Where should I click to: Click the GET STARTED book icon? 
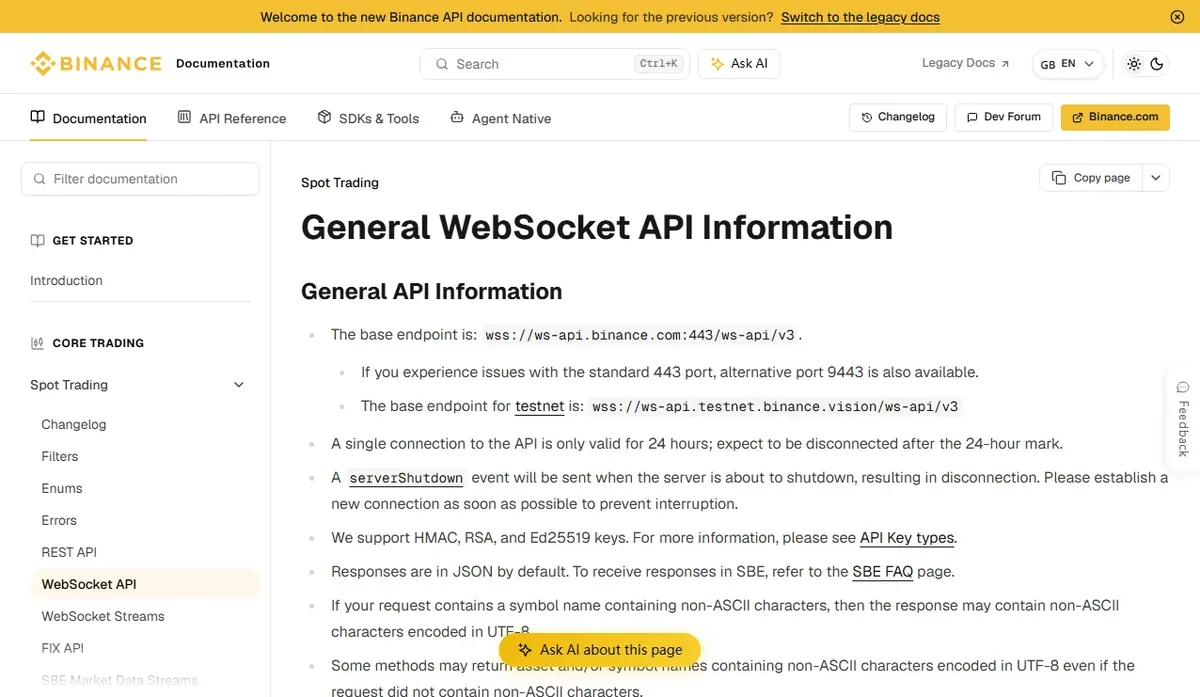[37, 240]
